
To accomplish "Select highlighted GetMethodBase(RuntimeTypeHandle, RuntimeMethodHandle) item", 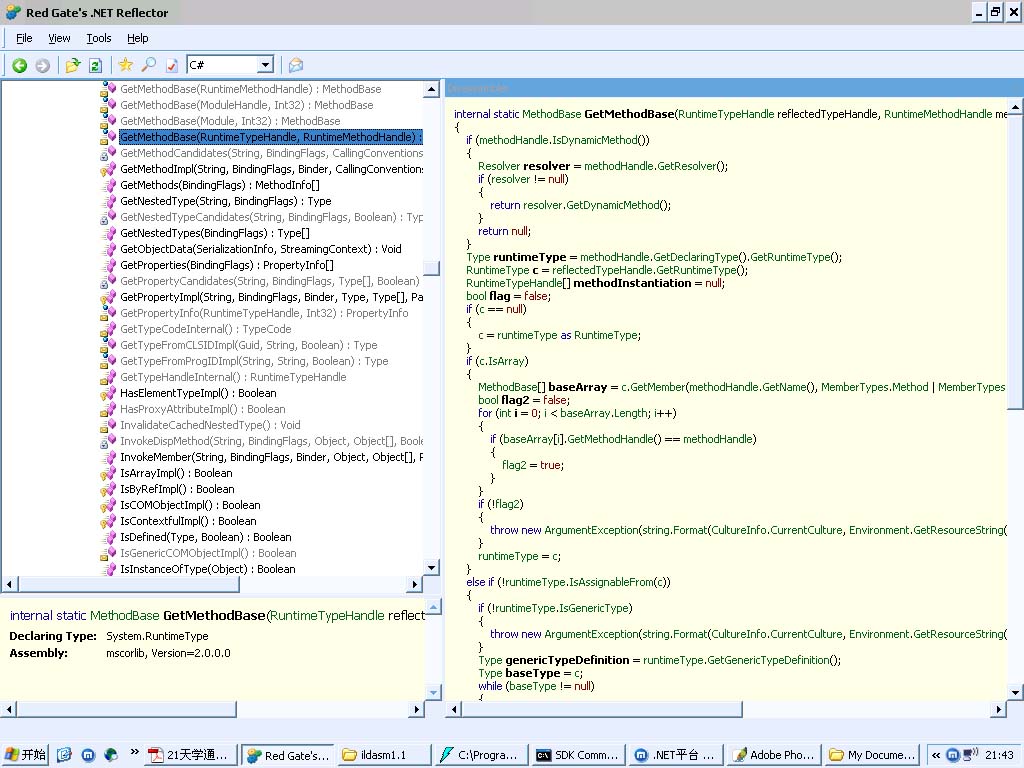I will pyautogui.click(x=270, y=137).
